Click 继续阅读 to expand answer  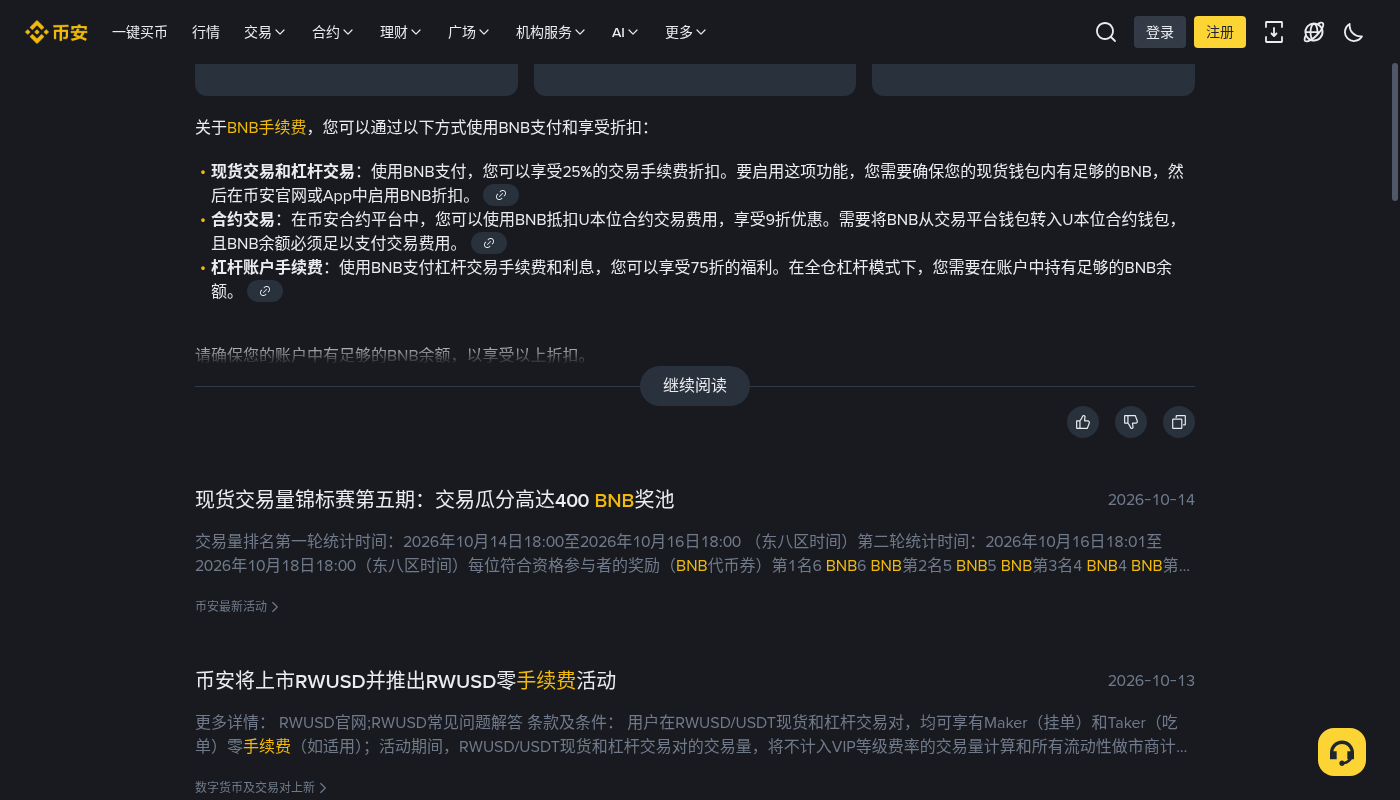(695, 386)
